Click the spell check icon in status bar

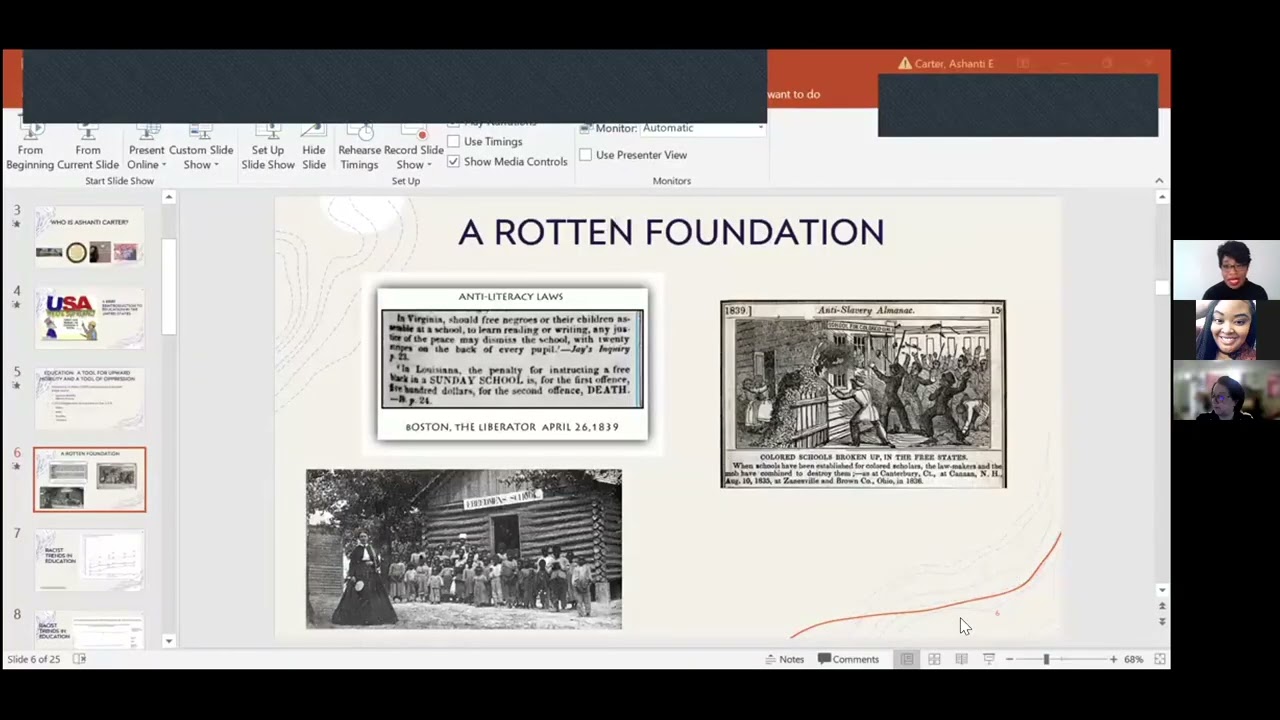[x=79, y=659]
